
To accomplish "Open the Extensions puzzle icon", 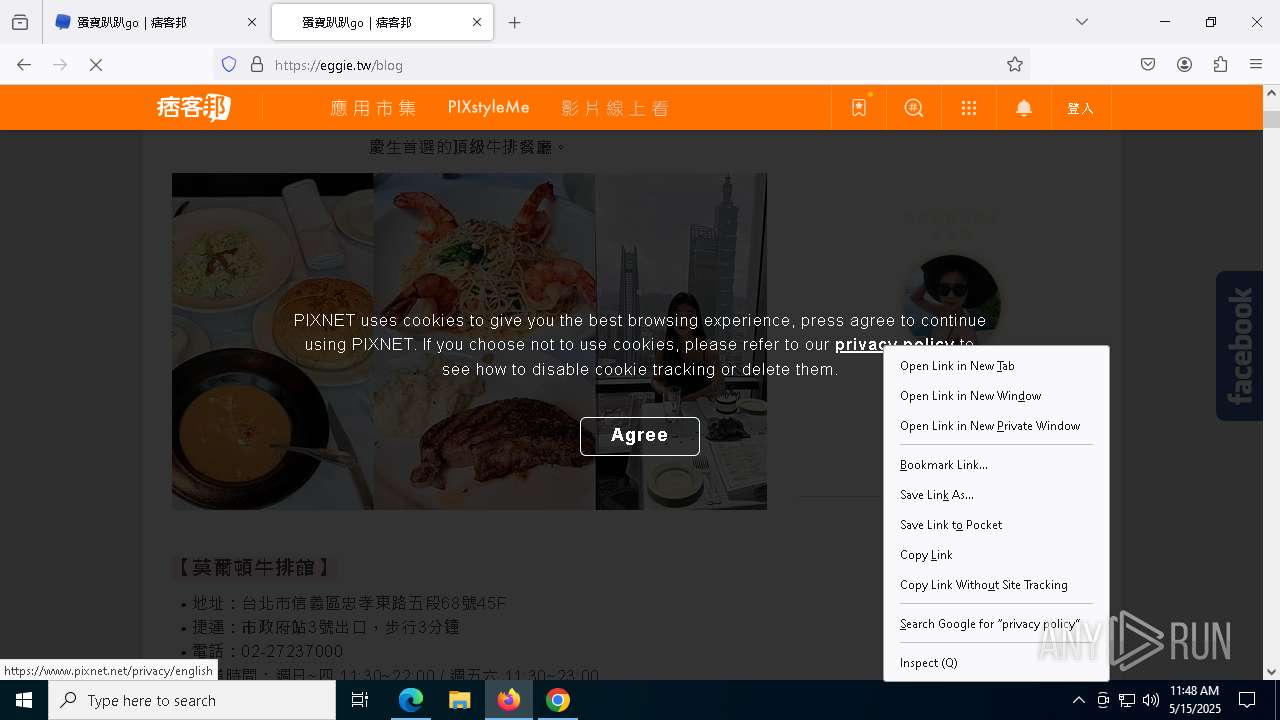I will pyautogui.click(x=1220, y=64).
